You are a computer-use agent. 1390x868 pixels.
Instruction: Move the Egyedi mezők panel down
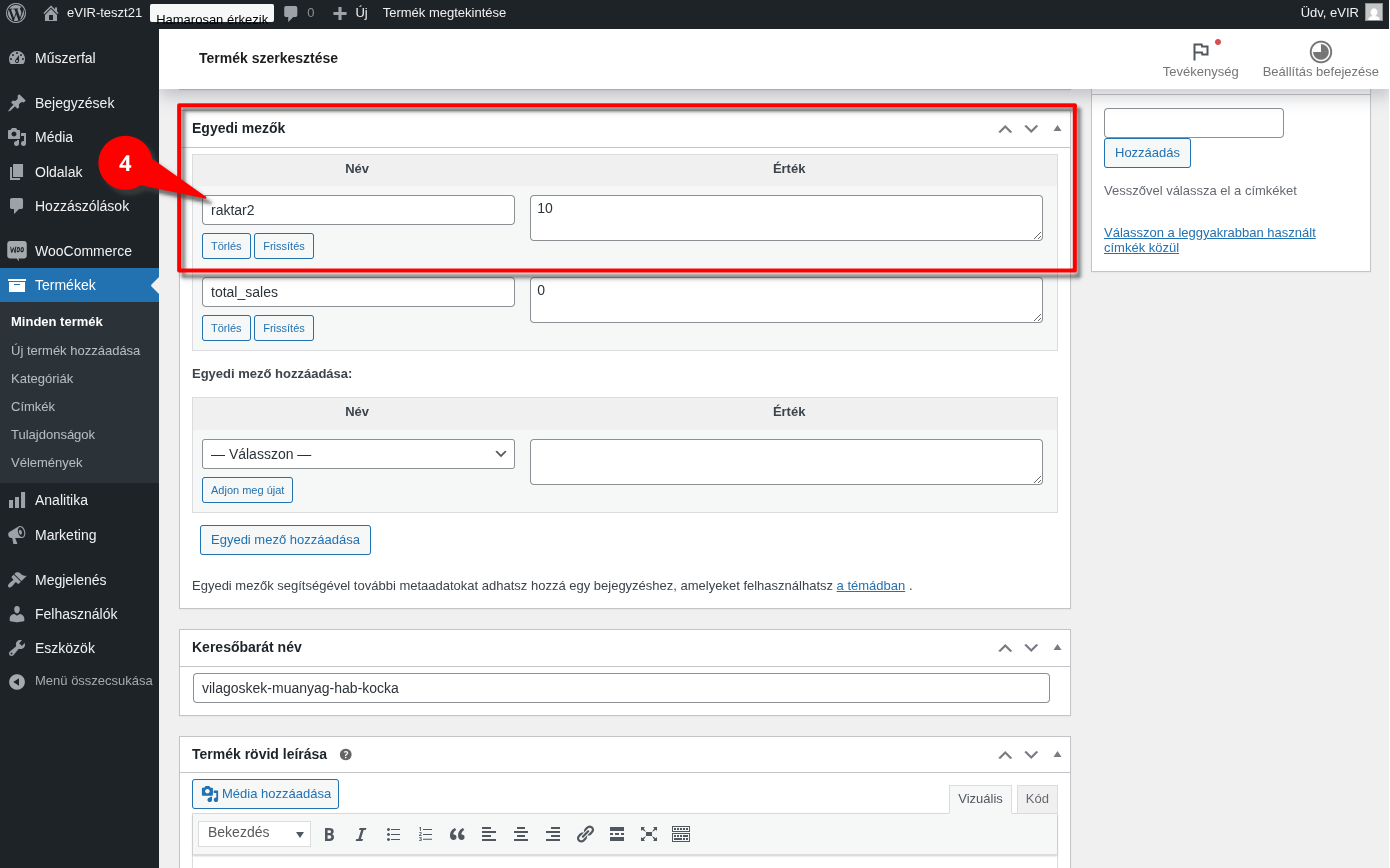click(1031, 128)
